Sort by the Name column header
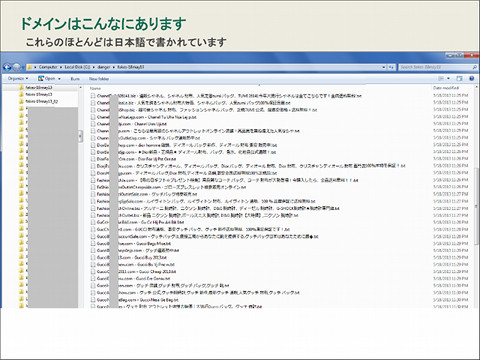 tap(95, 88)
